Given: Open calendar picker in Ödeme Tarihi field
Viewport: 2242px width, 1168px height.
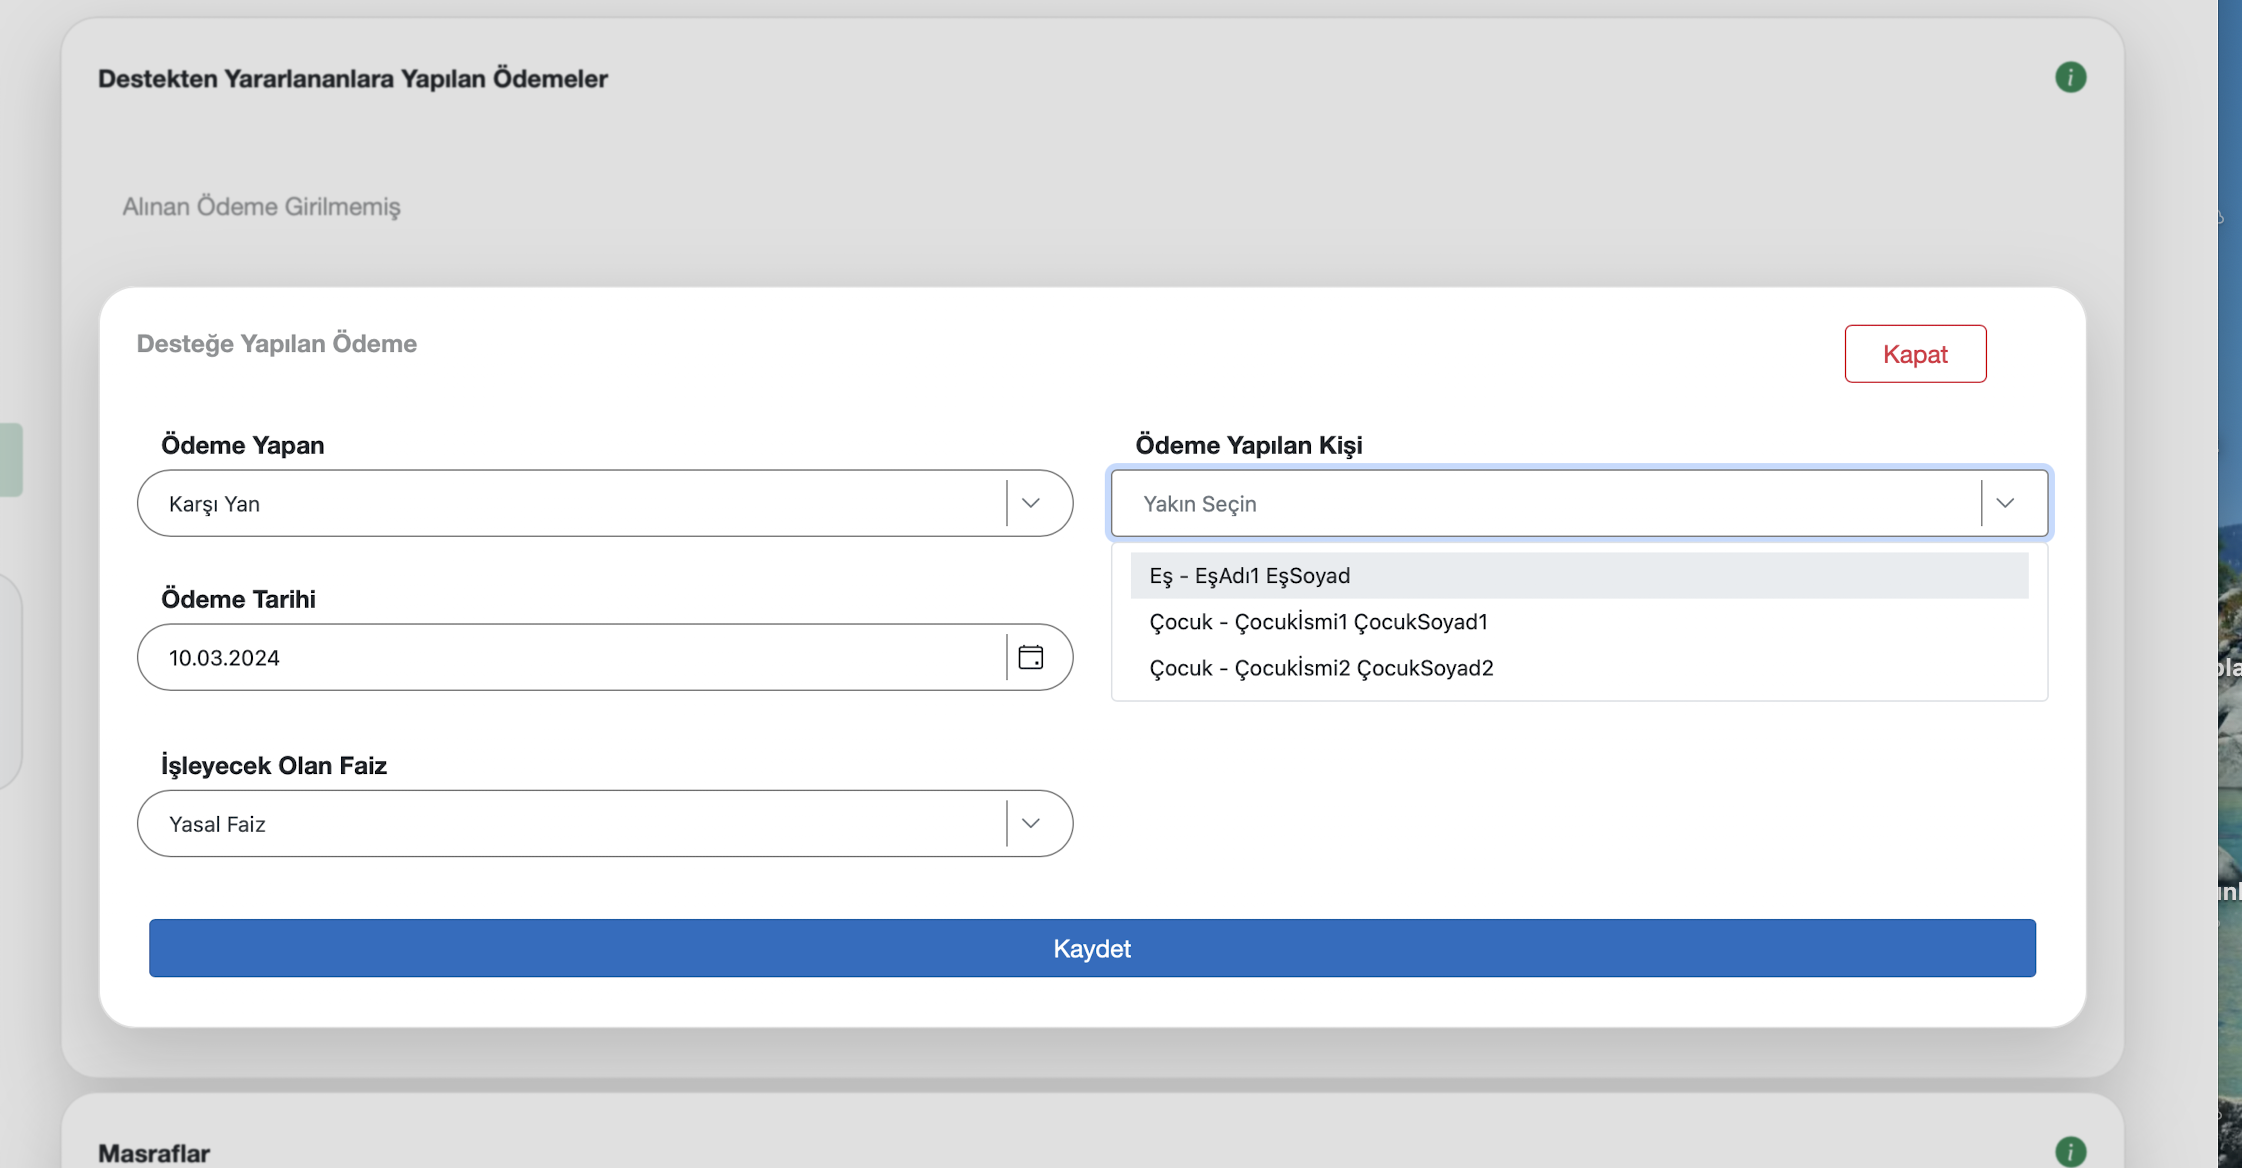Looking at the screenshot, I should [x=1030, y=657].
